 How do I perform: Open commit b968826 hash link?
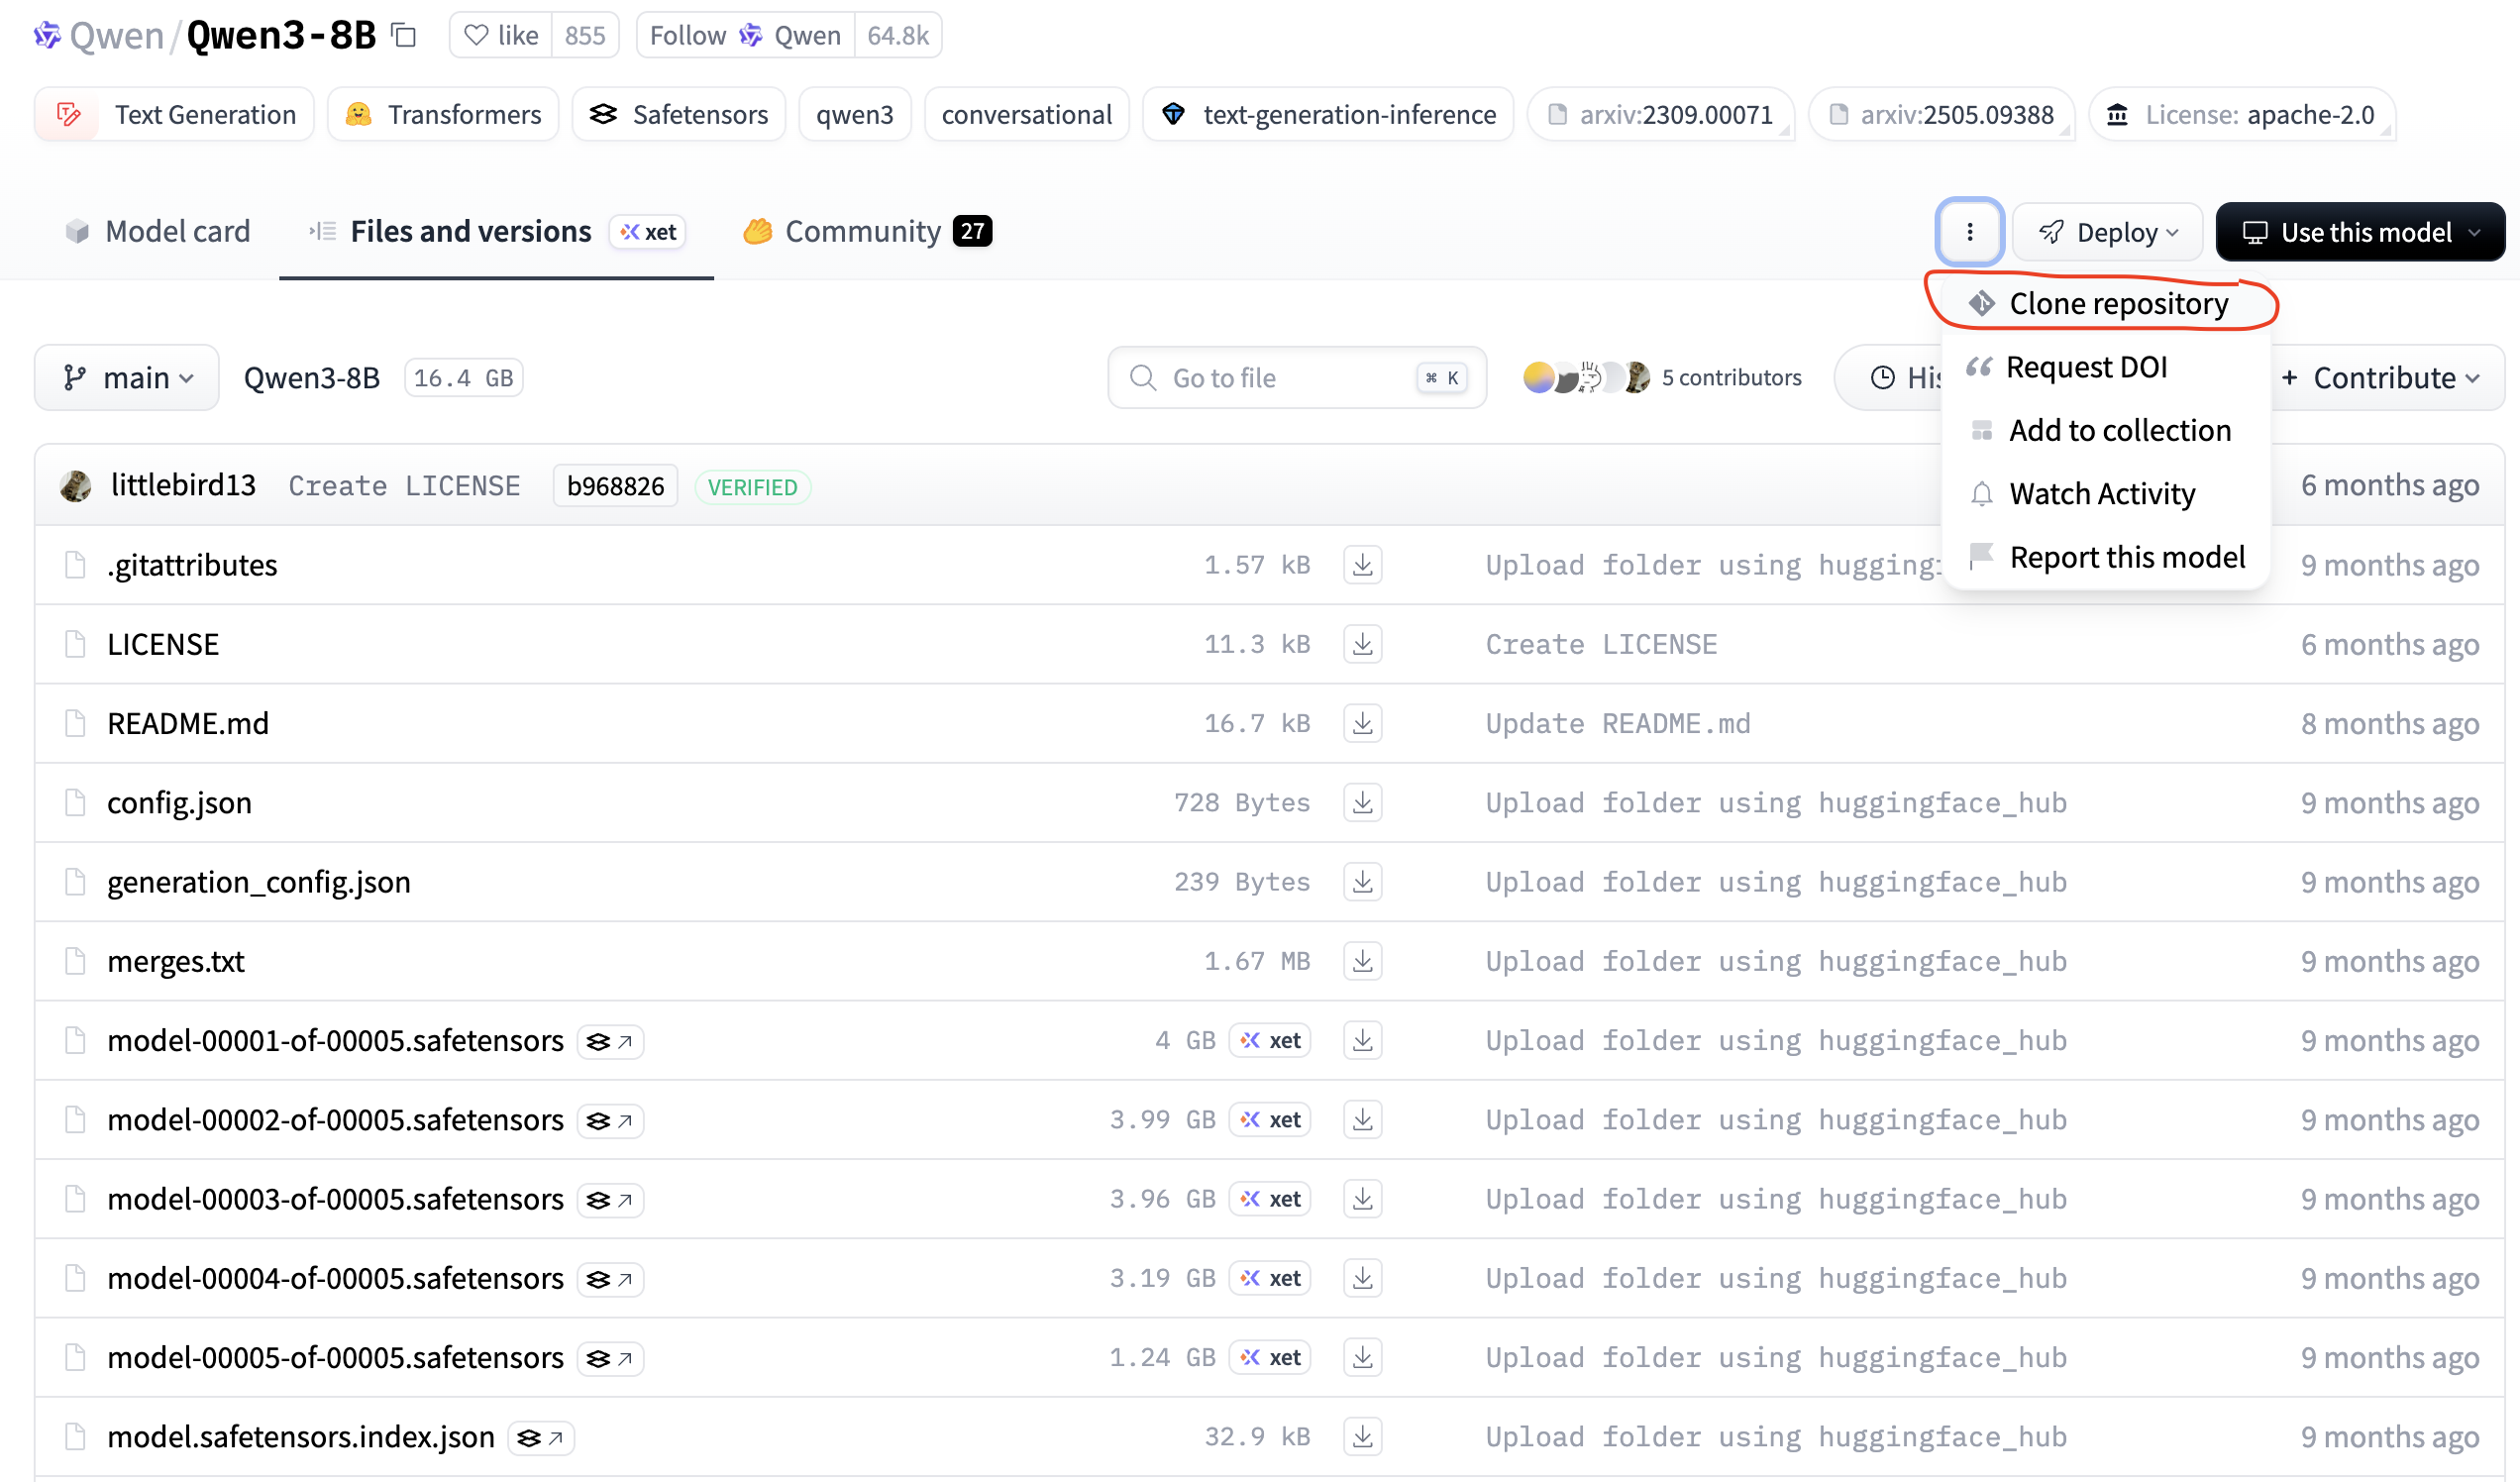pos(615,486)
